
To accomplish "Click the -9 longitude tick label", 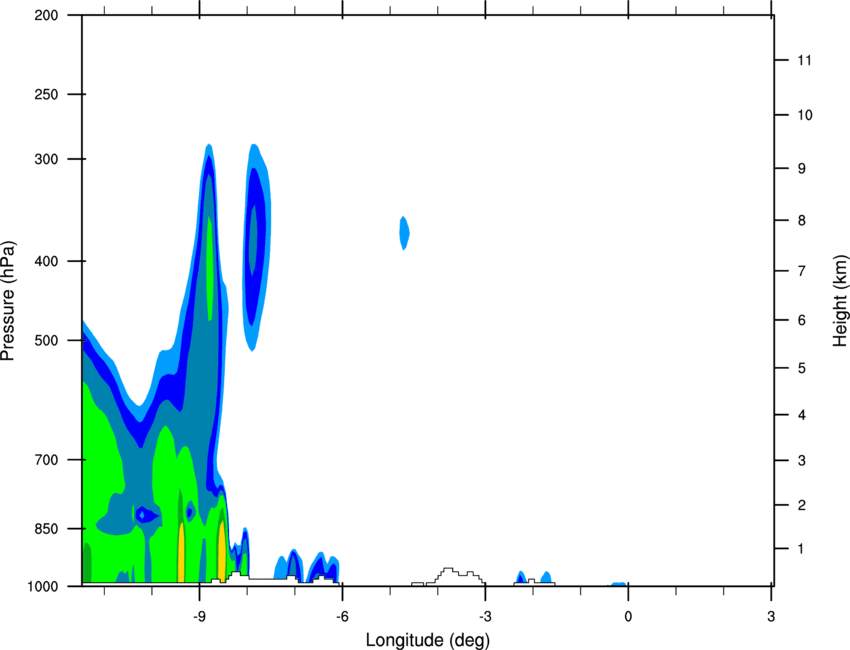I will coord(199,616).
